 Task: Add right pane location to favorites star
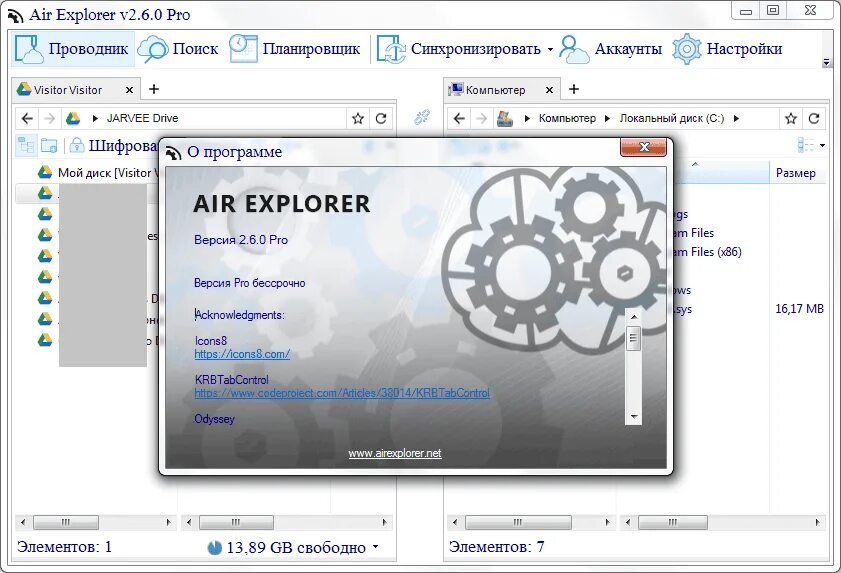point(791,119)
